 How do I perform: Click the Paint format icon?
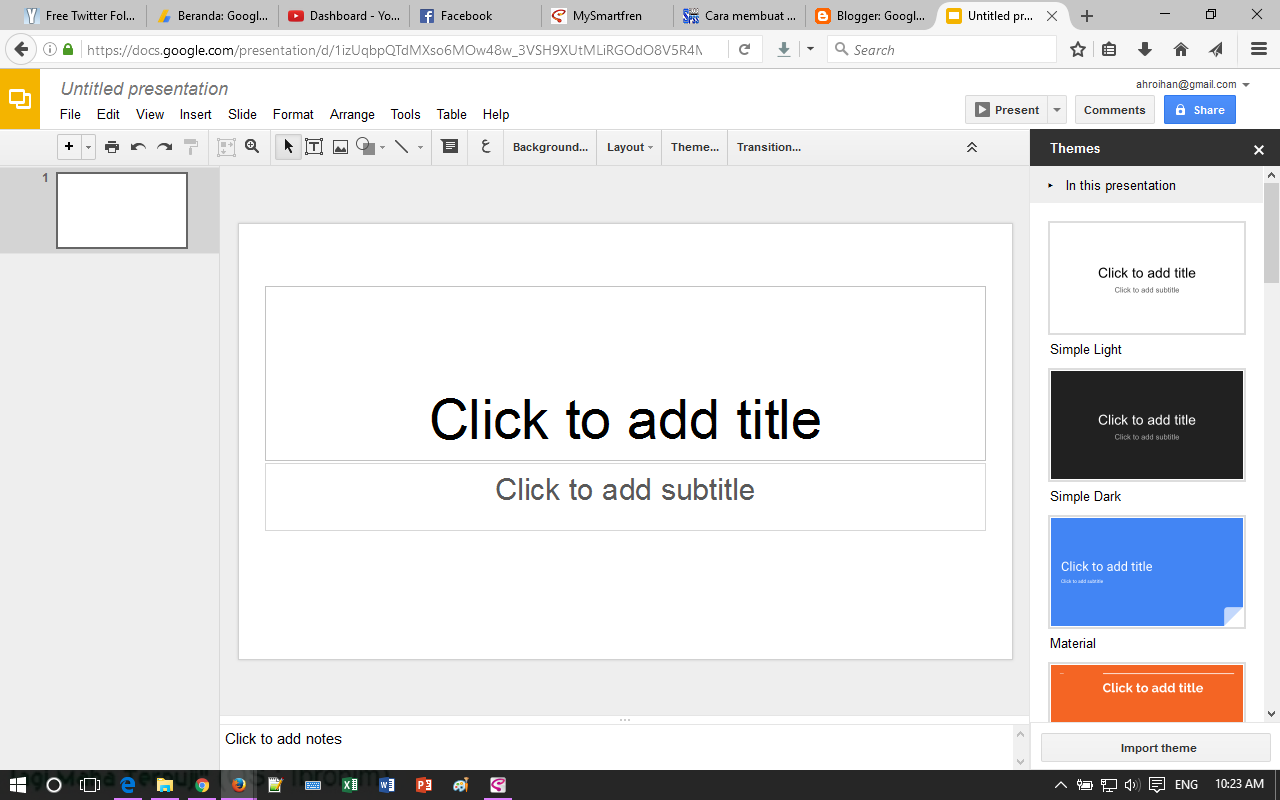point(190,146)
